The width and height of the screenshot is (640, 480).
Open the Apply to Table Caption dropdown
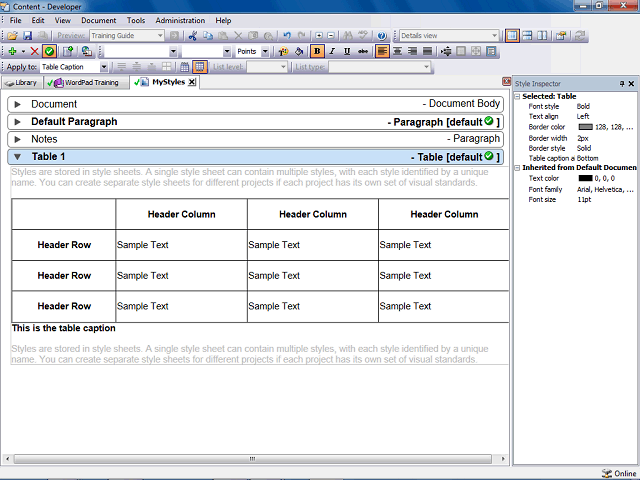click(104, 67)
